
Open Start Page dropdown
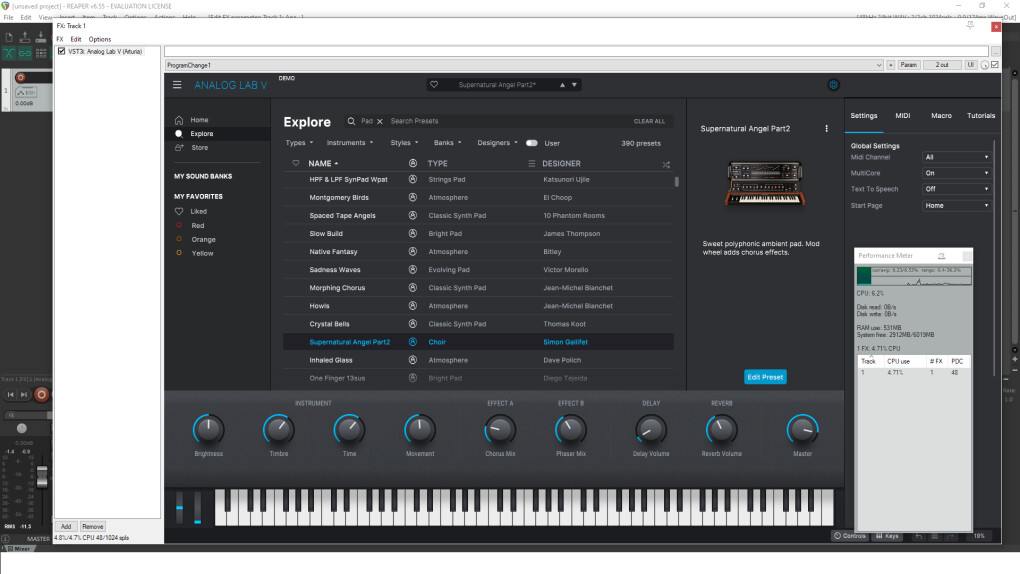coord(956,206)
